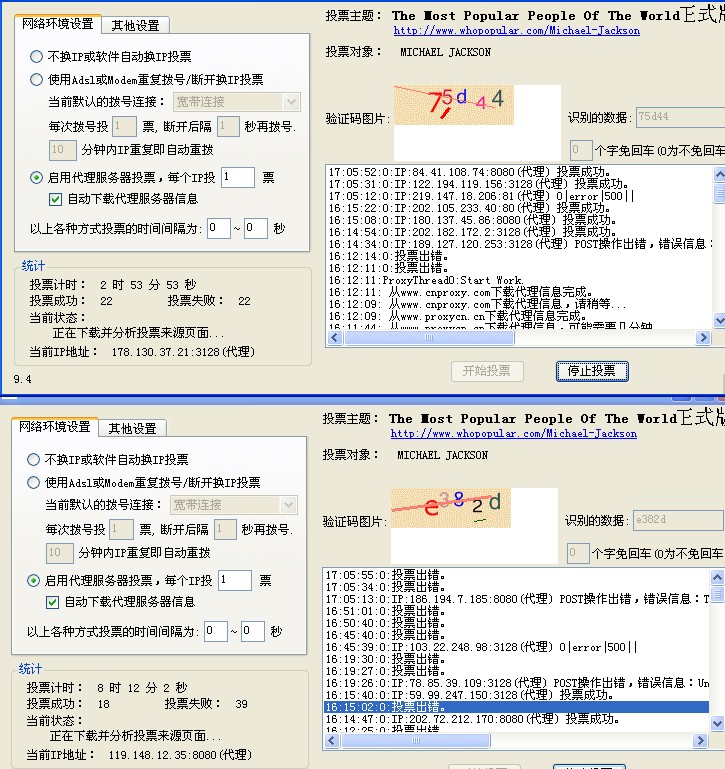
Task: Choose 使用Adsl或Modem重复拨号 option in lower window
Action: 34,482
